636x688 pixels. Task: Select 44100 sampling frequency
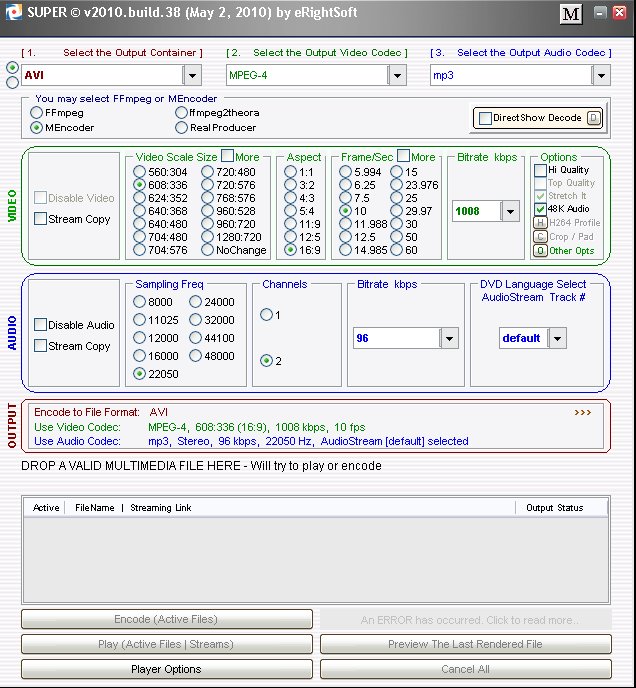(x=195, y=338)
